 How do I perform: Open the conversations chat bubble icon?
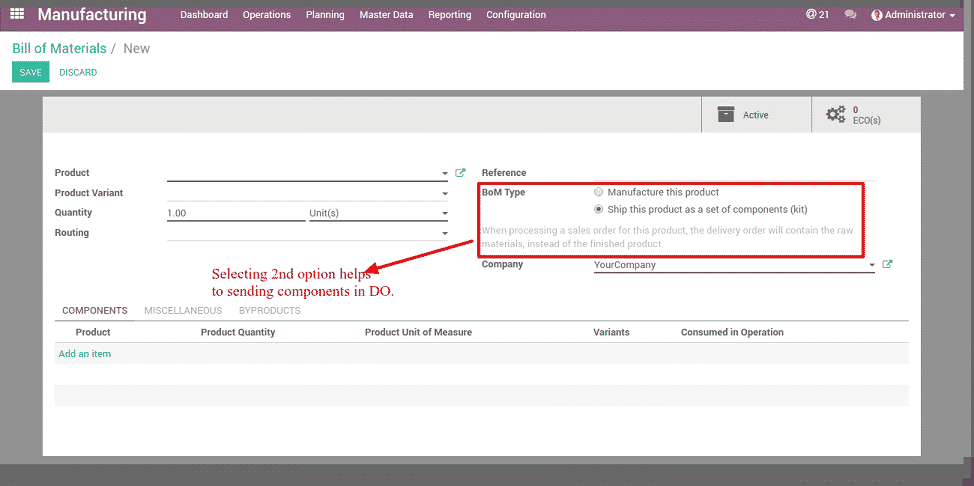pyautogui.click(x=850, y=15)
